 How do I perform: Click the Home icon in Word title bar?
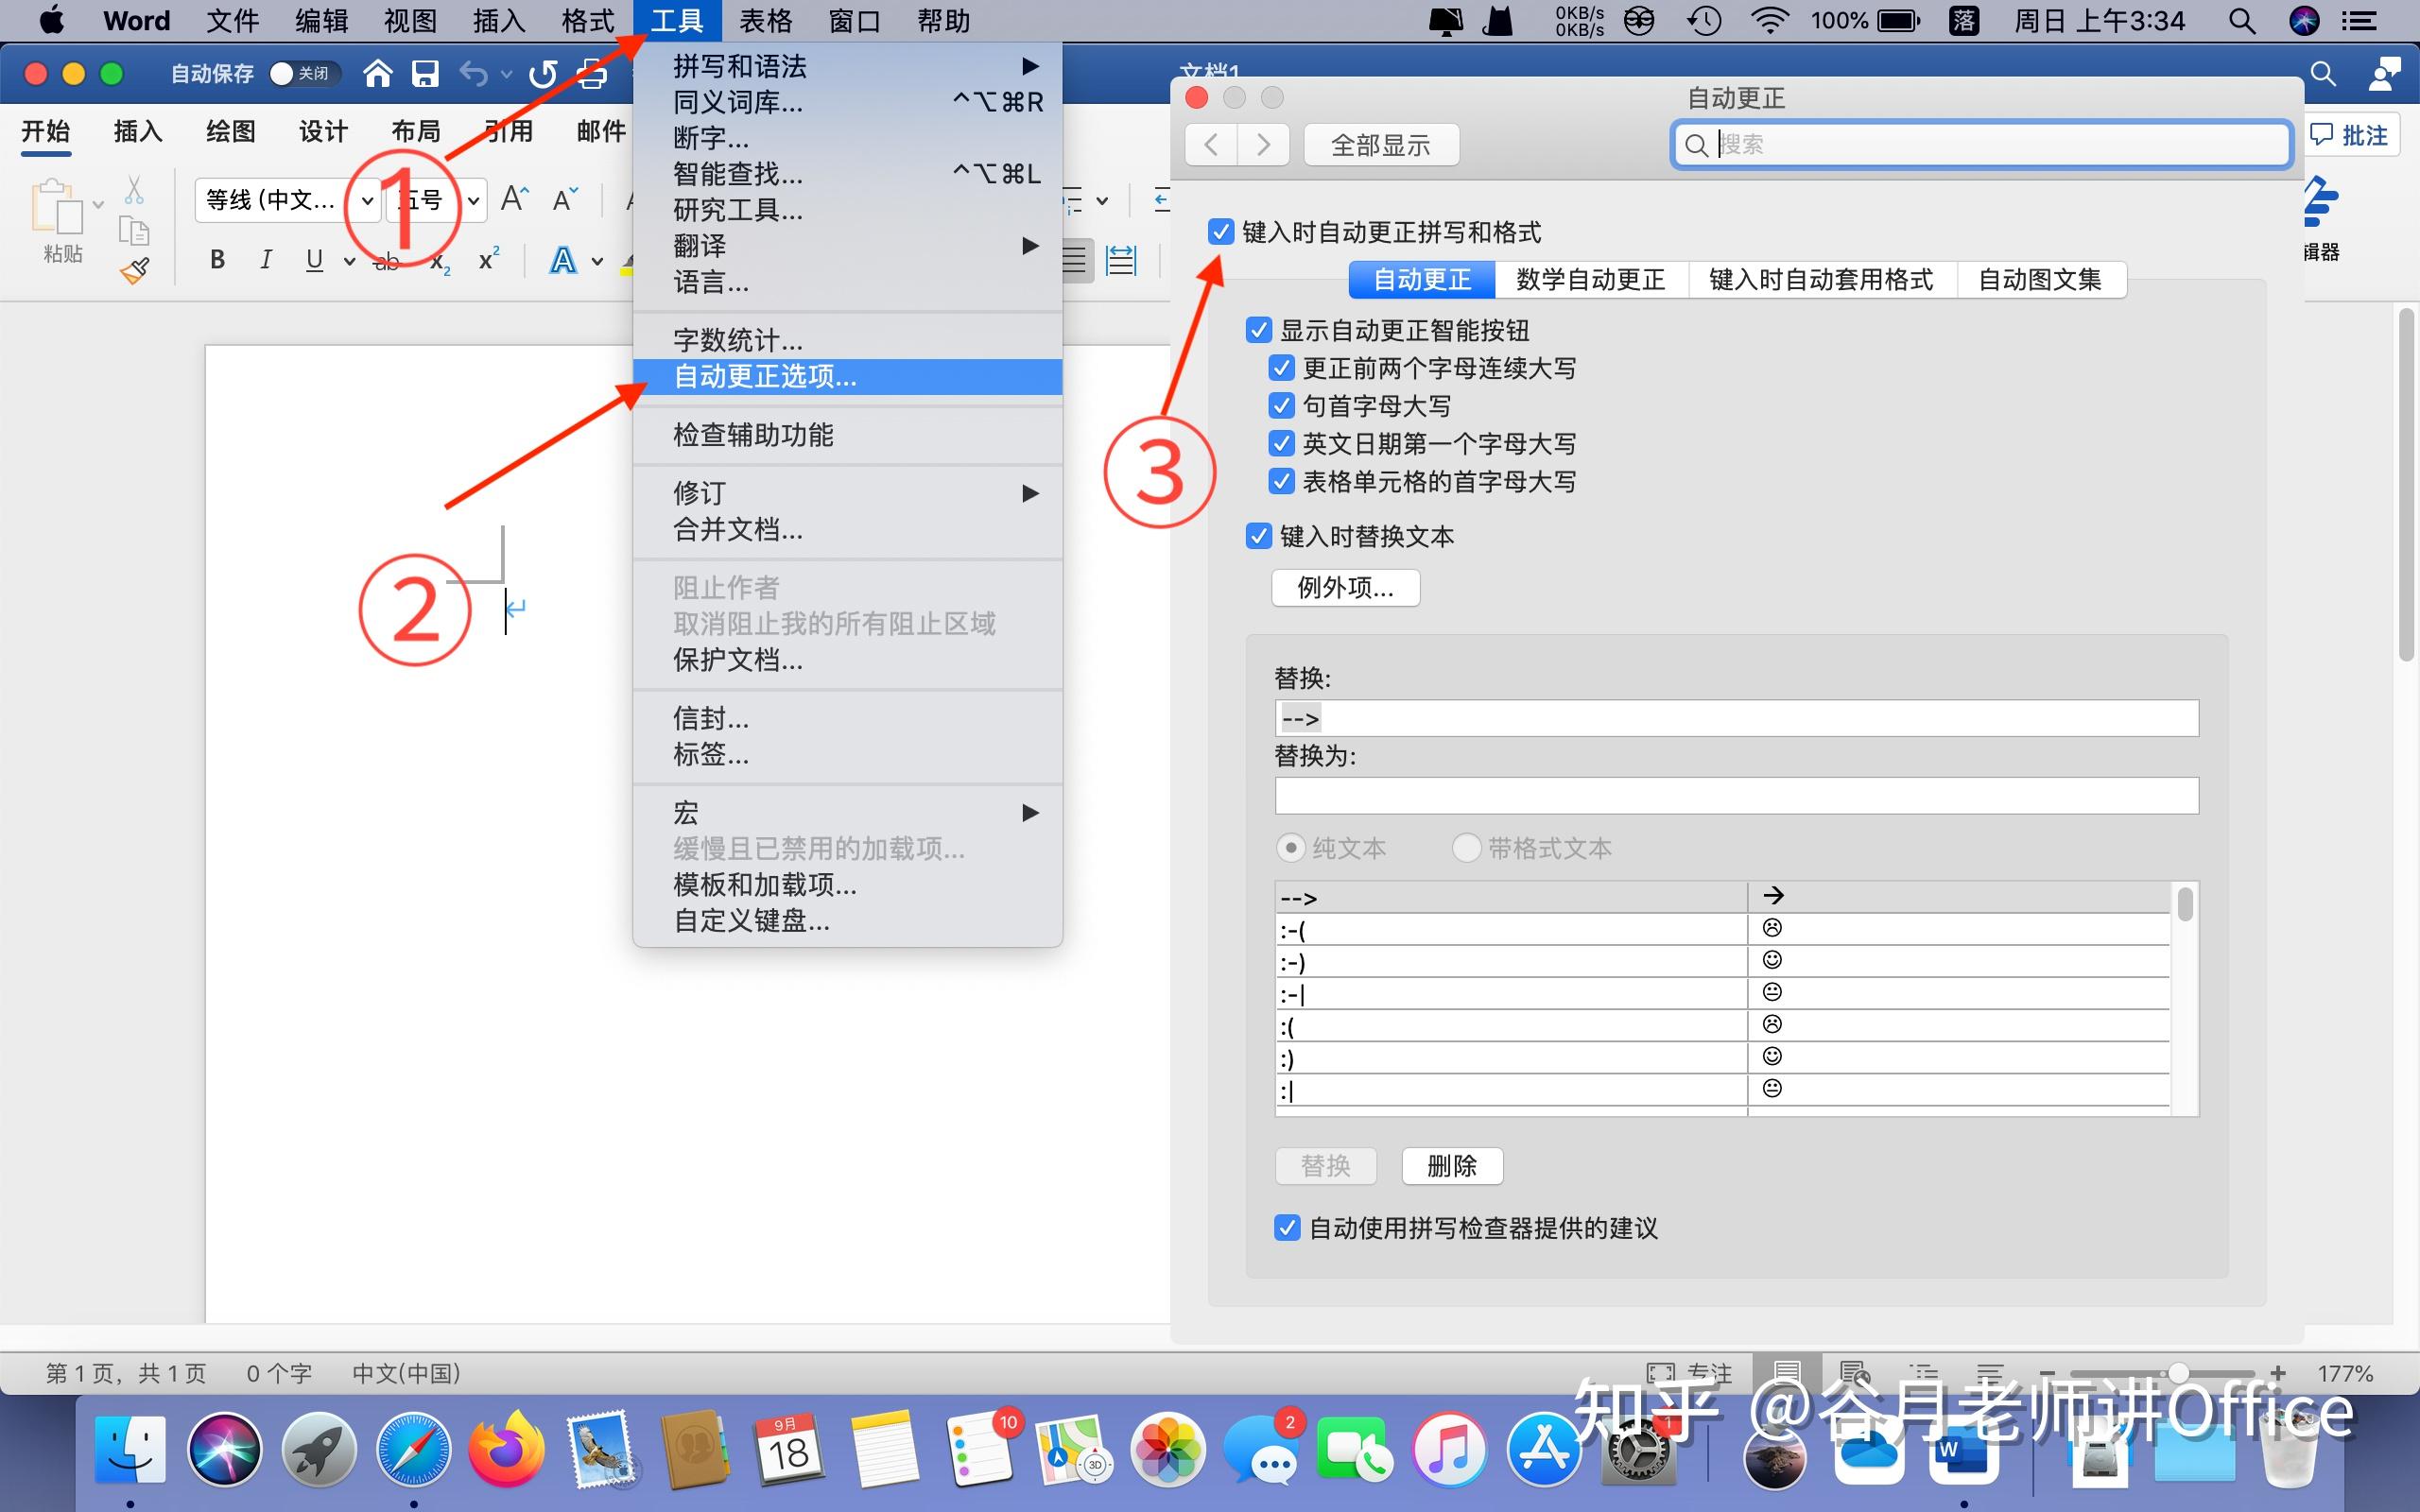377,73
